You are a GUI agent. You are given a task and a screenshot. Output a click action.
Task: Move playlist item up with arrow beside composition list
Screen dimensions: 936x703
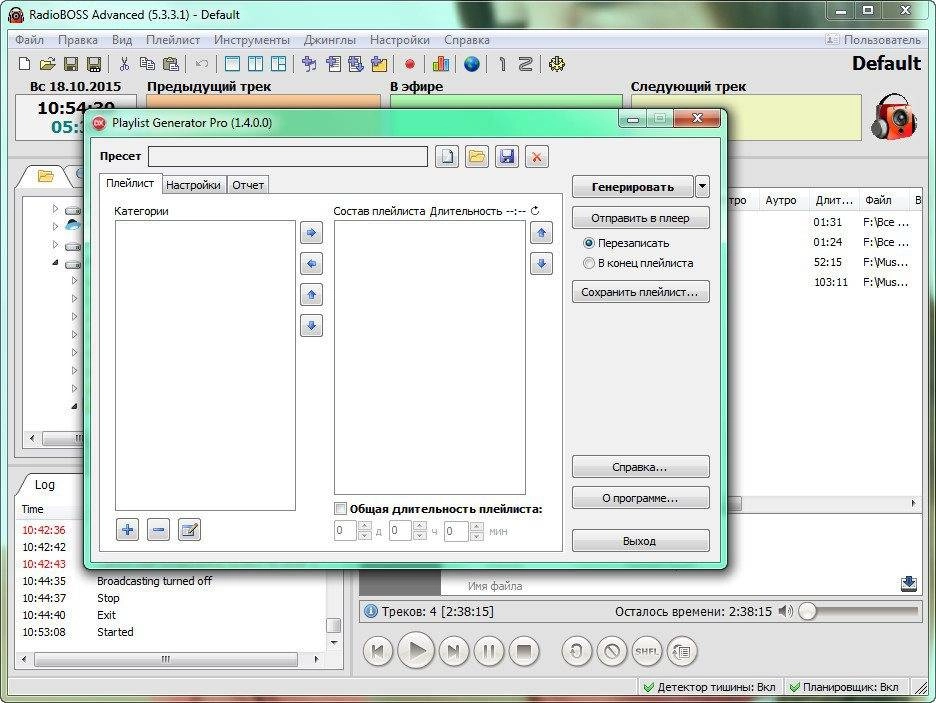[541, 233]
